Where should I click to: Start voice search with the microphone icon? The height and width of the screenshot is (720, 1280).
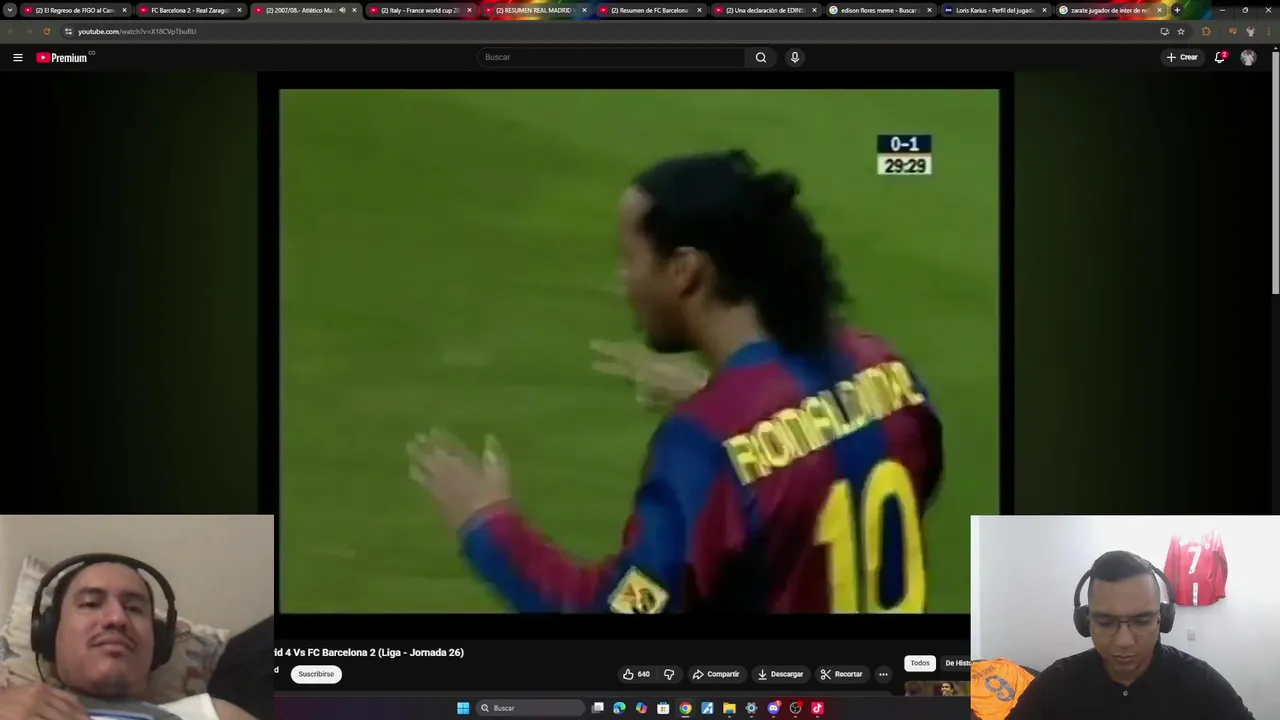[795, 57]
